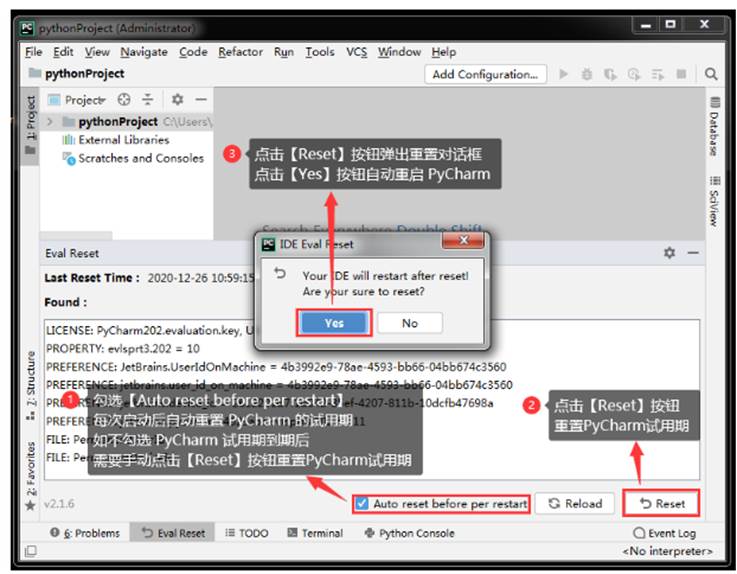This screenshot has height=574, width=737.
Task: Open the VCS menu
Action: (x=356, y=52)
